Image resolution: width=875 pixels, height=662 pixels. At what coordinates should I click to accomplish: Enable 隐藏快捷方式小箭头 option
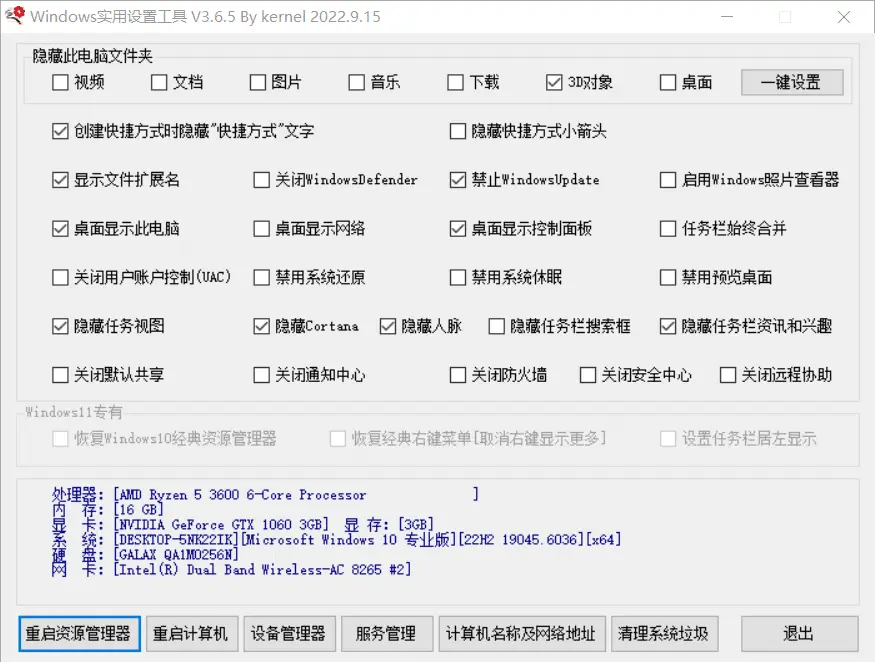click(x=458, y=131)
